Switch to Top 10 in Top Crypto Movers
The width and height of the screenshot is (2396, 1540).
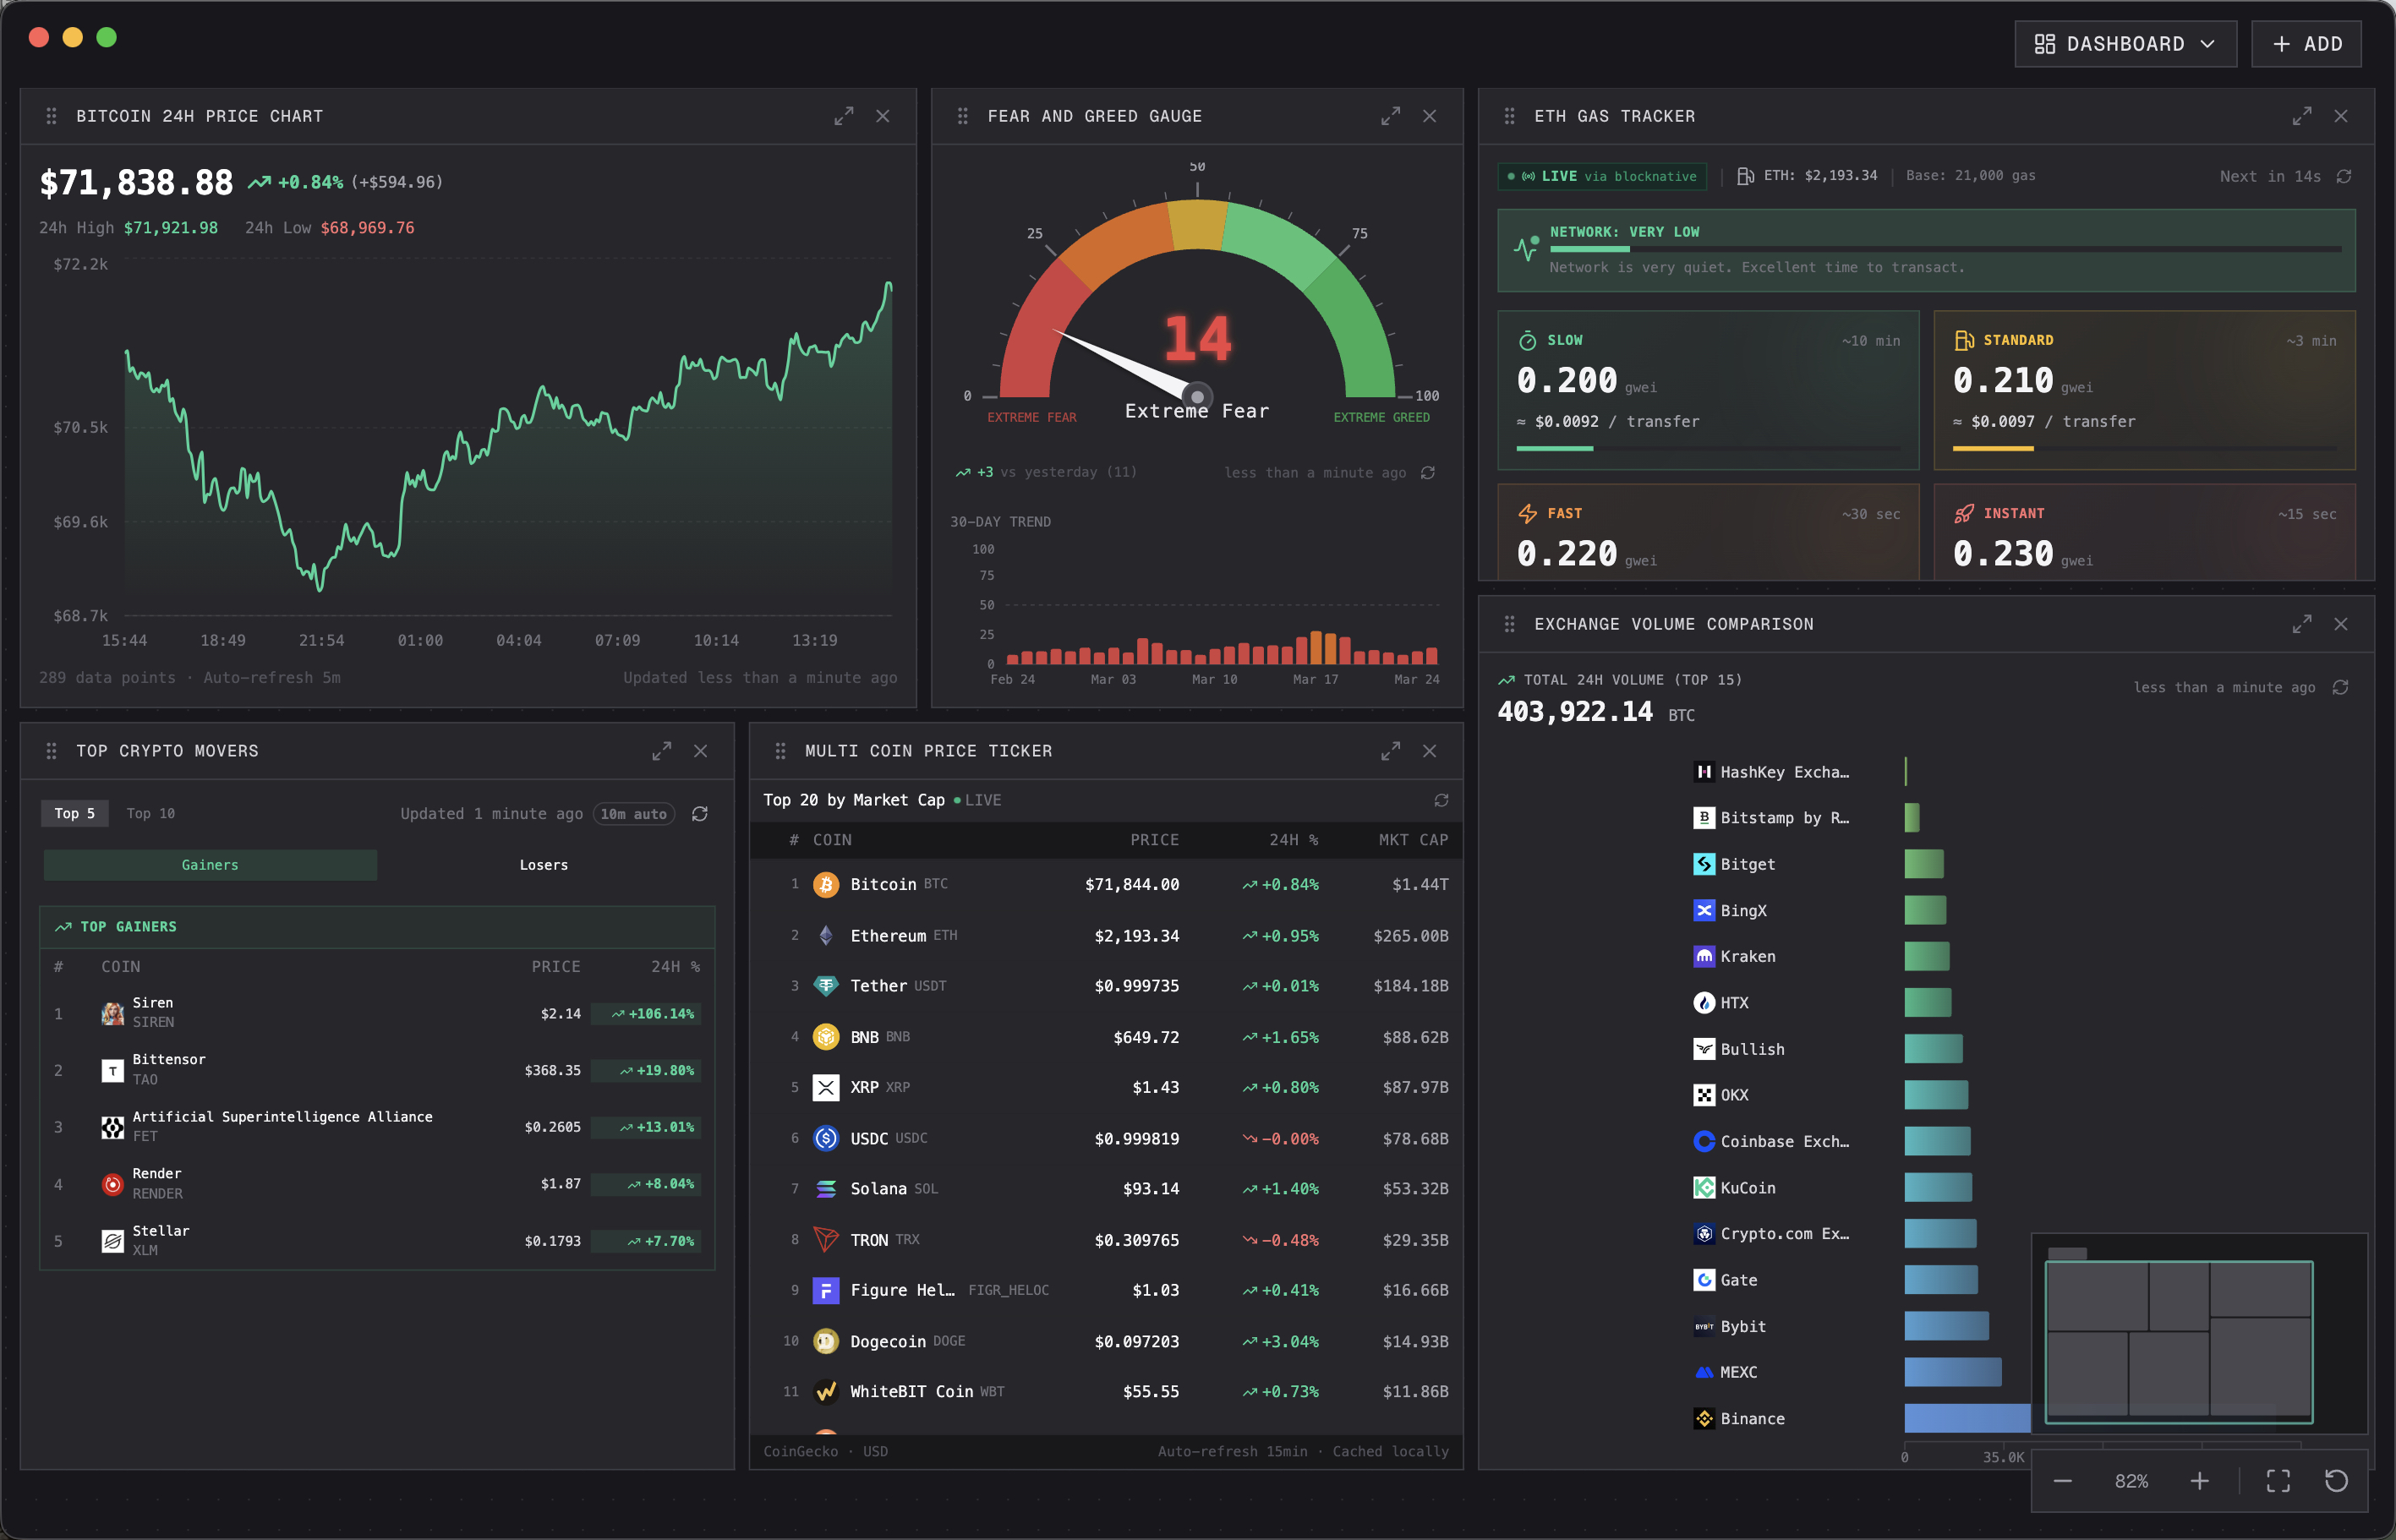click(150, 813)
